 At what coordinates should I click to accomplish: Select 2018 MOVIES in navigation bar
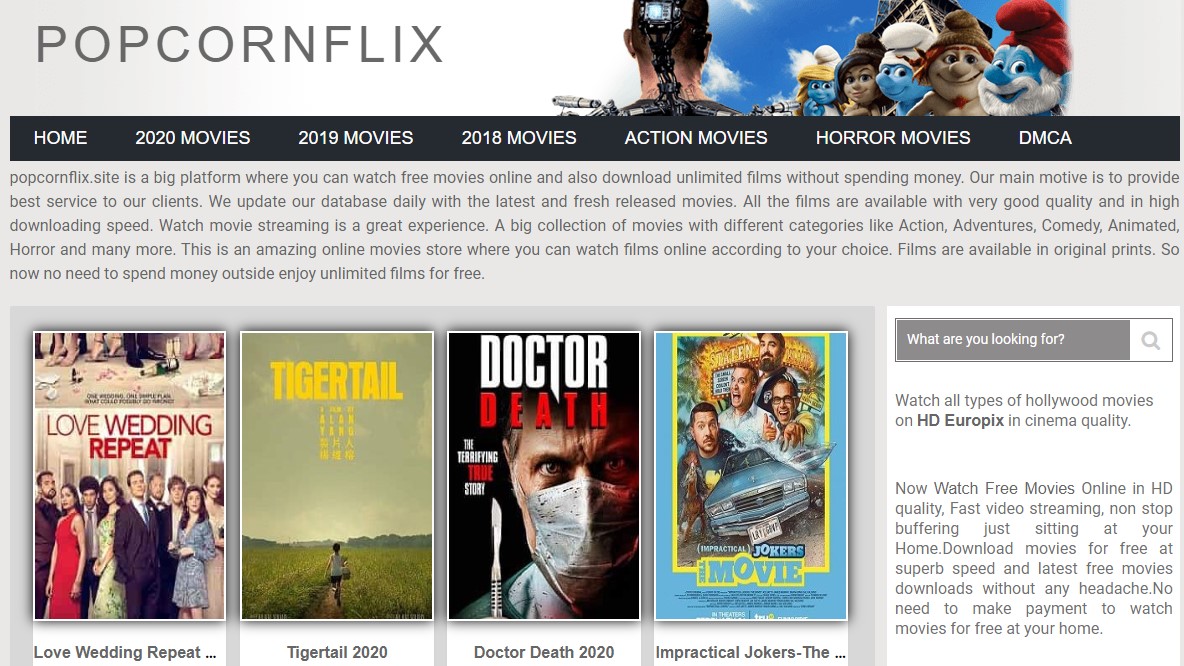click(519, 138)
